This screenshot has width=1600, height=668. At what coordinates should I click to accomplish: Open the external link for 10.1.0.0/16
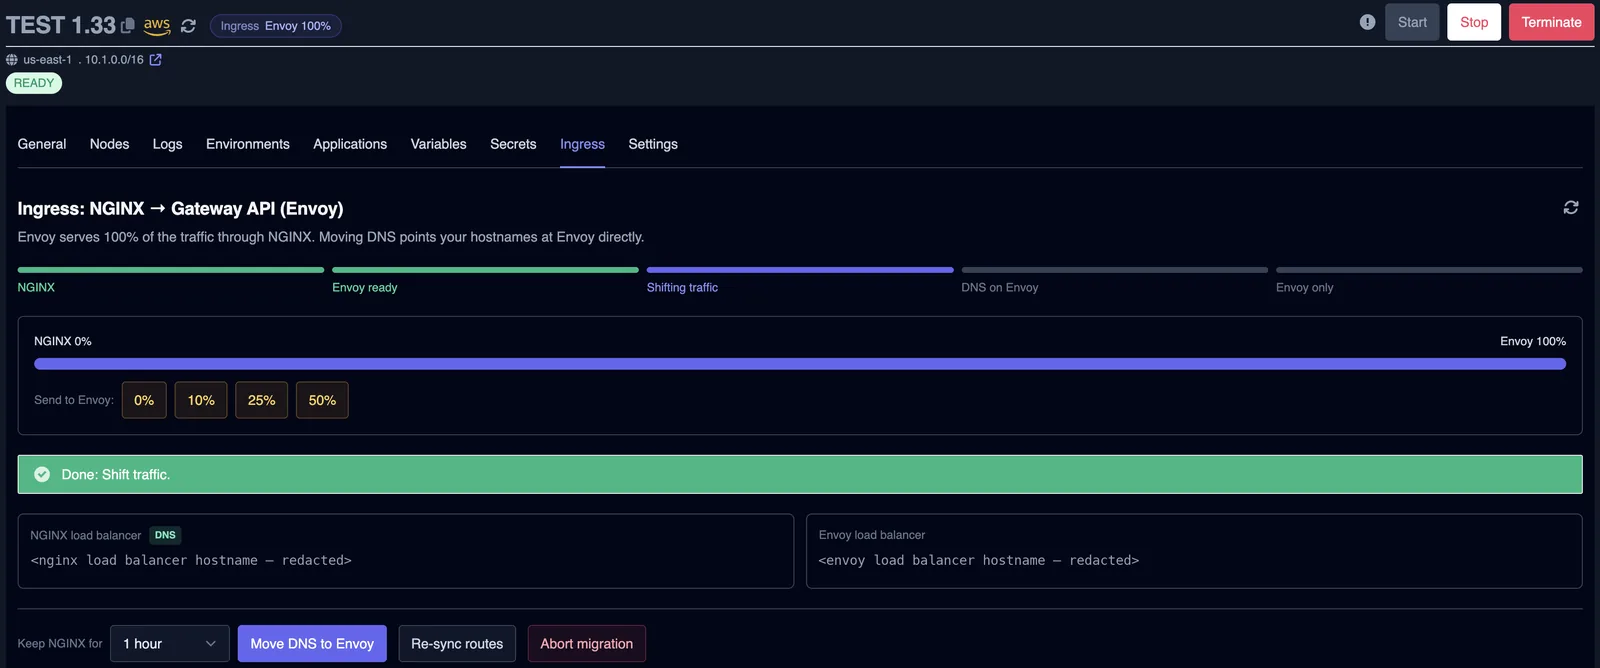[155, 60]
